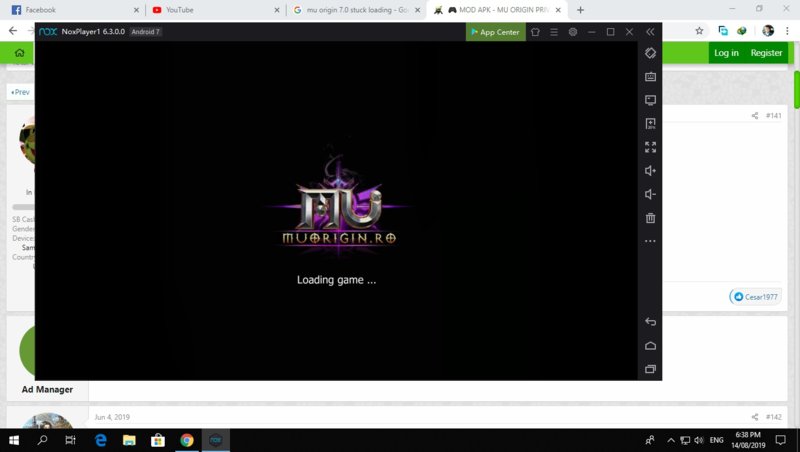The height and width of the screenshot is (452, 800).
Task: Collapse NoxPlayer sidebar with double chevron
Action: coord(650,32)
